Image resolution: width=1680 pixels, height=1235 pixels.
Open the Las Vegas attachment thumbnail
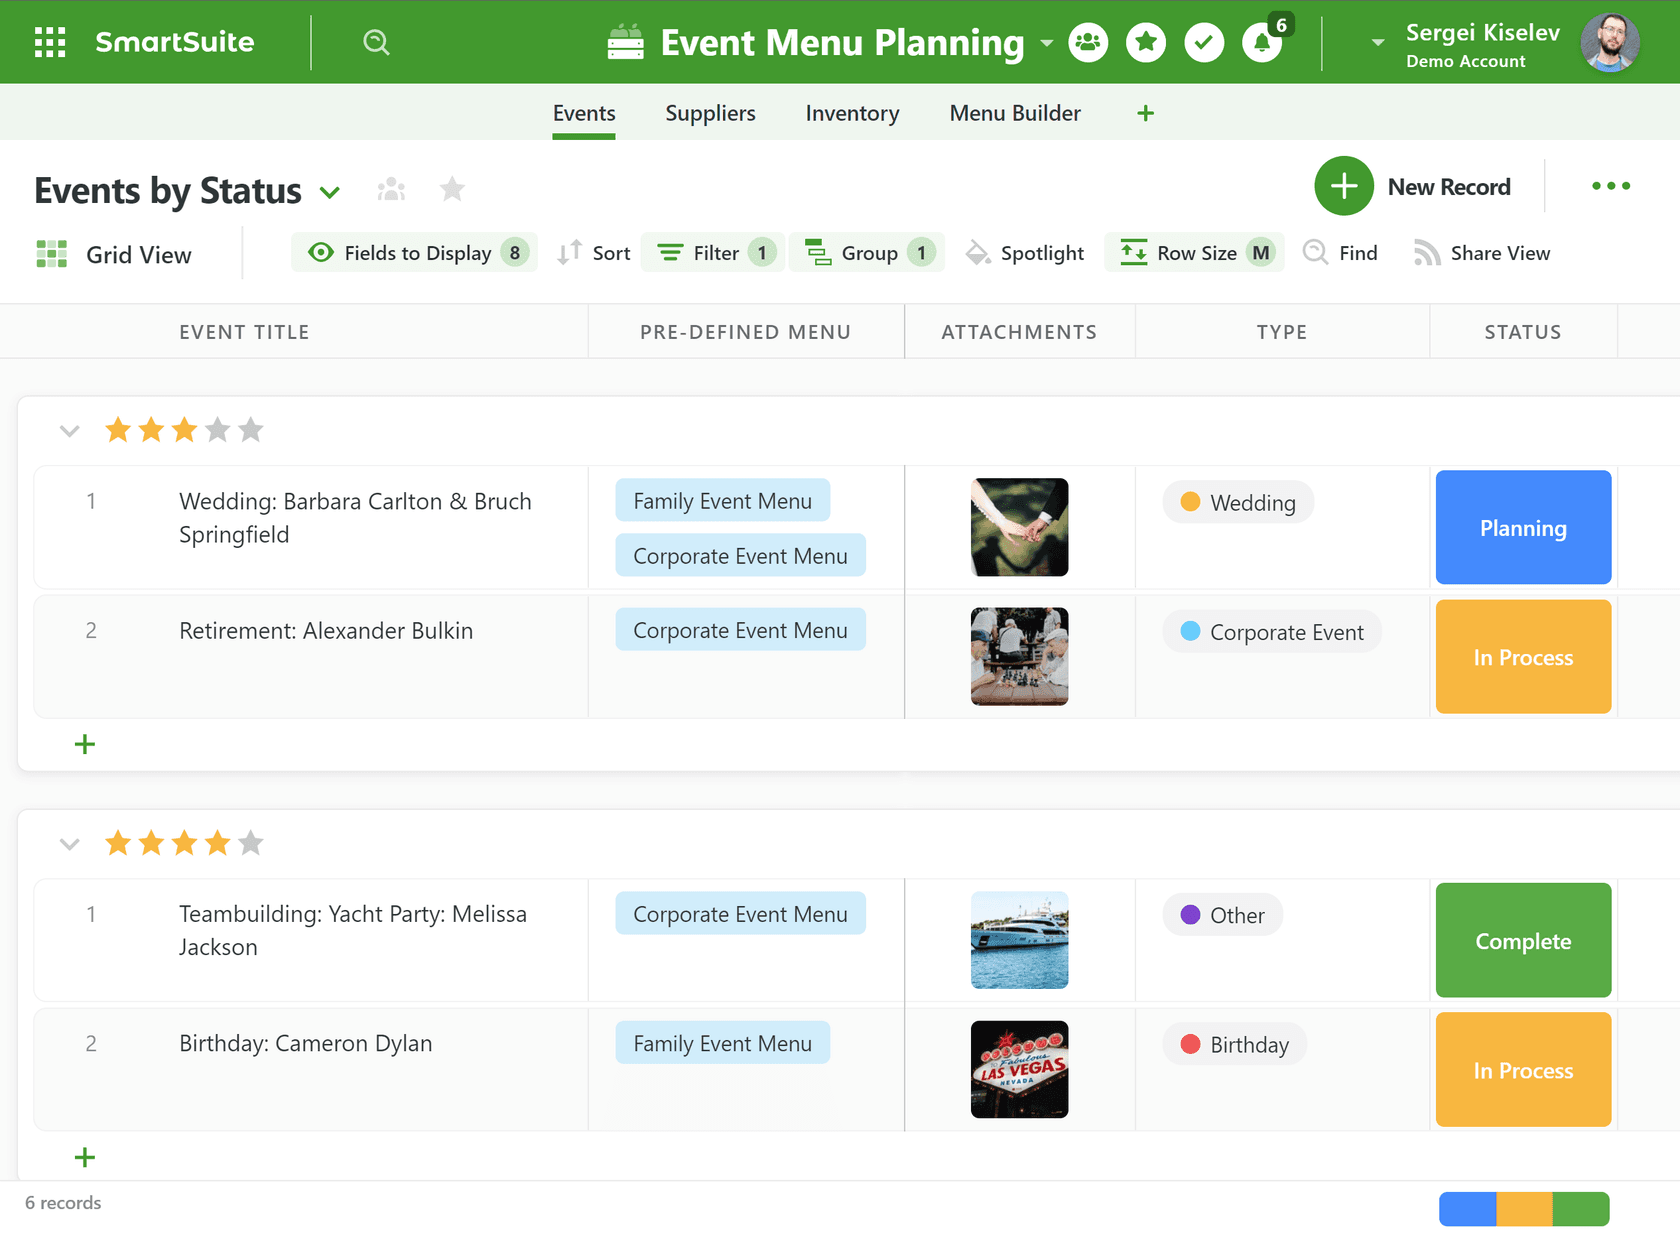pyautogui.click(x=1019, y=1069)
